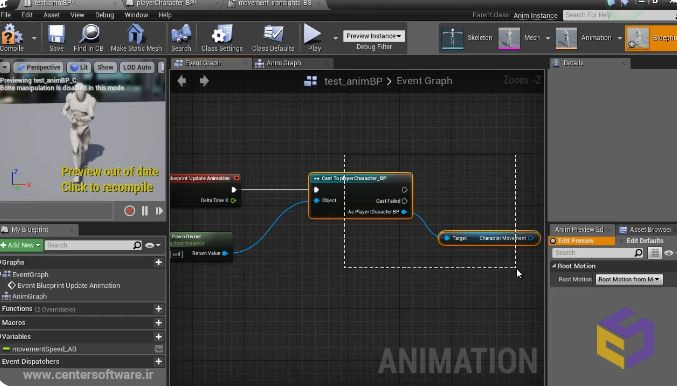The image size is (677, 386).
Task: Start Play simulation
Action: click(x=313, y=38)
